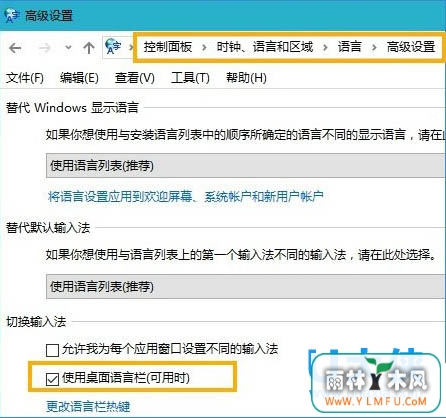
Task: Open the 查看(V) menu
Action: 135,78
